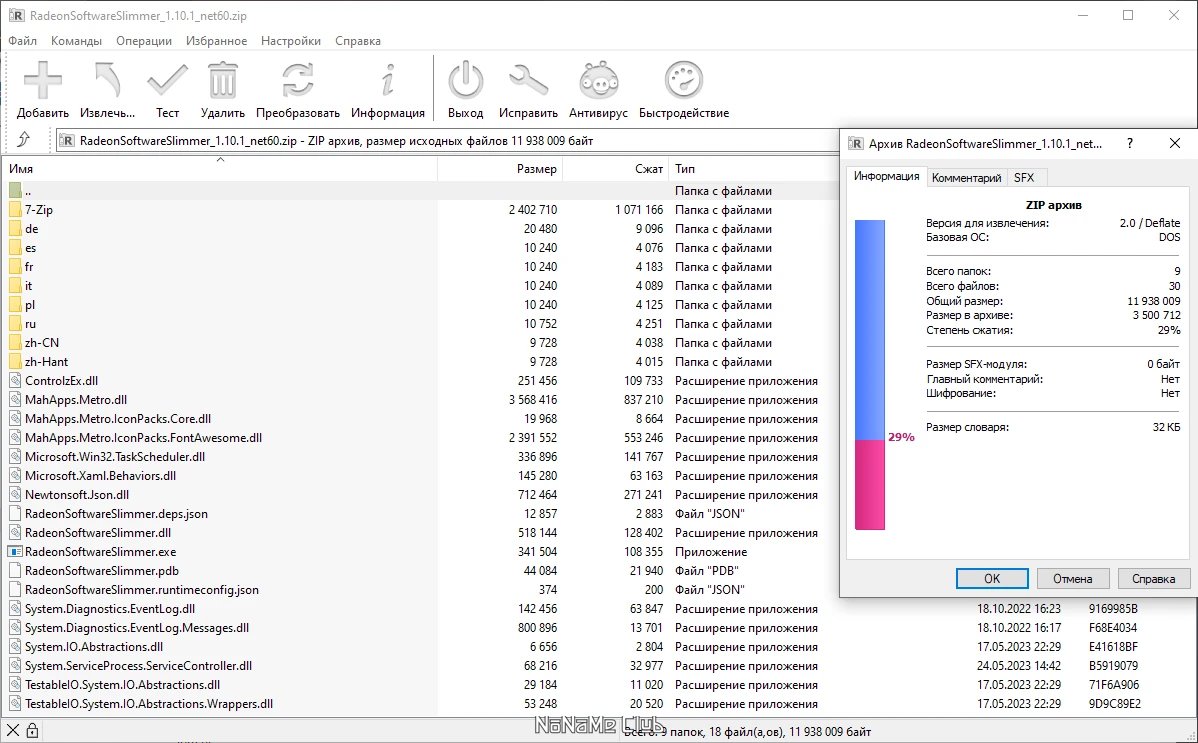Click the Удалить trash bin icon
This screenshot has width=1198, height=743.
tap(222, 80)
